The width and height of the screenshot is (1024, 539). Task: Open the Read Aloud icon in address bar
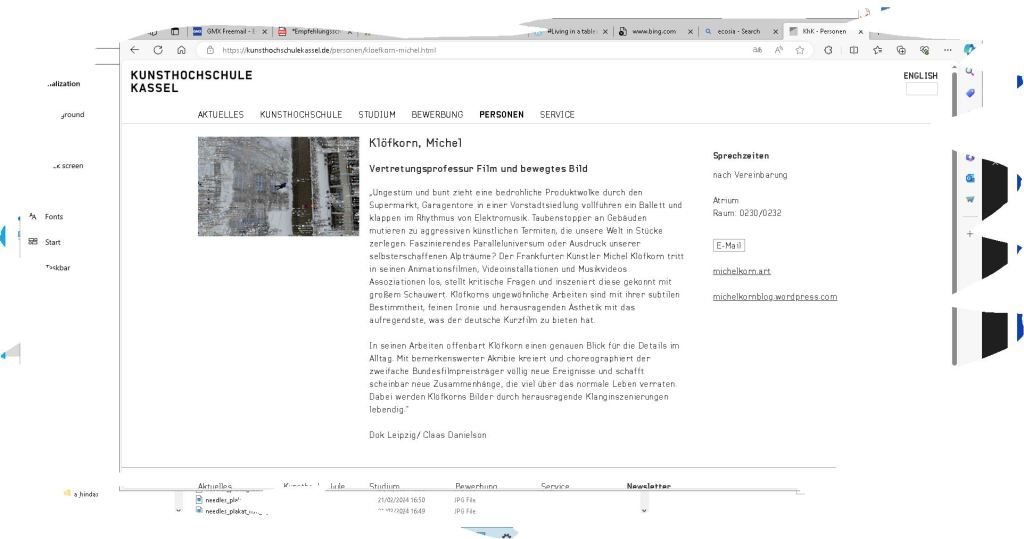click(x=779, y=50)
